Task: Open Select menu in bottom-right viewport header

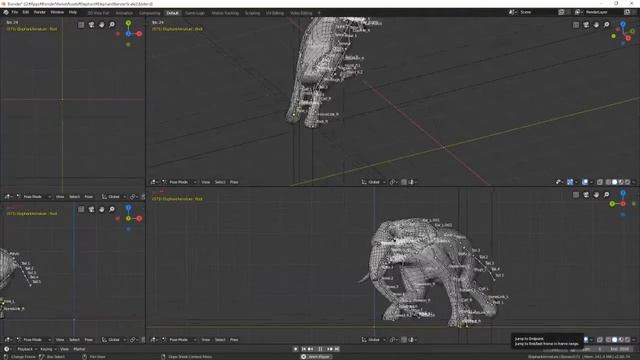Action: pos(220,340)
